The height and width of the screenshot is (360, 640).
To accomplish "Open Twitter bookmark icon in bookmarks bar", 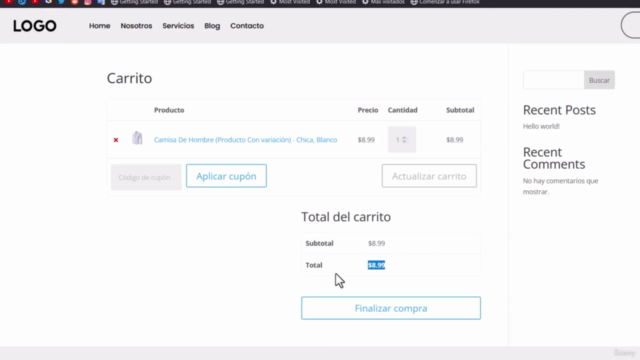I will [x=61, y=2].
